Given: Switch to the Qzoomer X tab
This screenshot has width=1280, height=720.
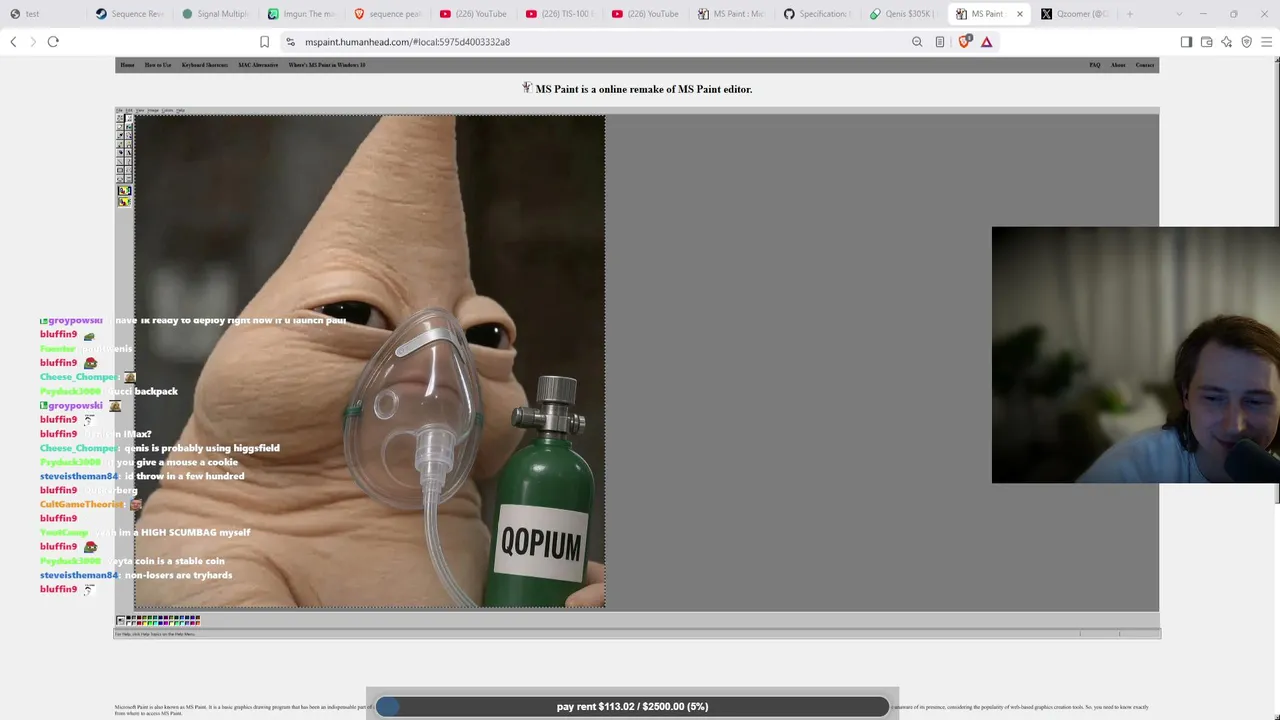Looking at the screenshot, I should pos(1075,14).
